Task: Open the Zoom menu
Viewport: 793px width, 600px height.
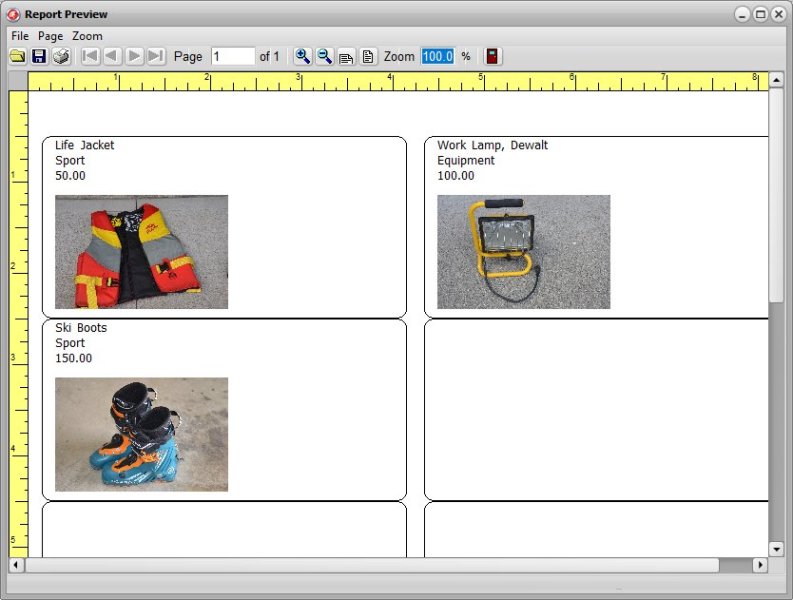Action: pos(87,36)
